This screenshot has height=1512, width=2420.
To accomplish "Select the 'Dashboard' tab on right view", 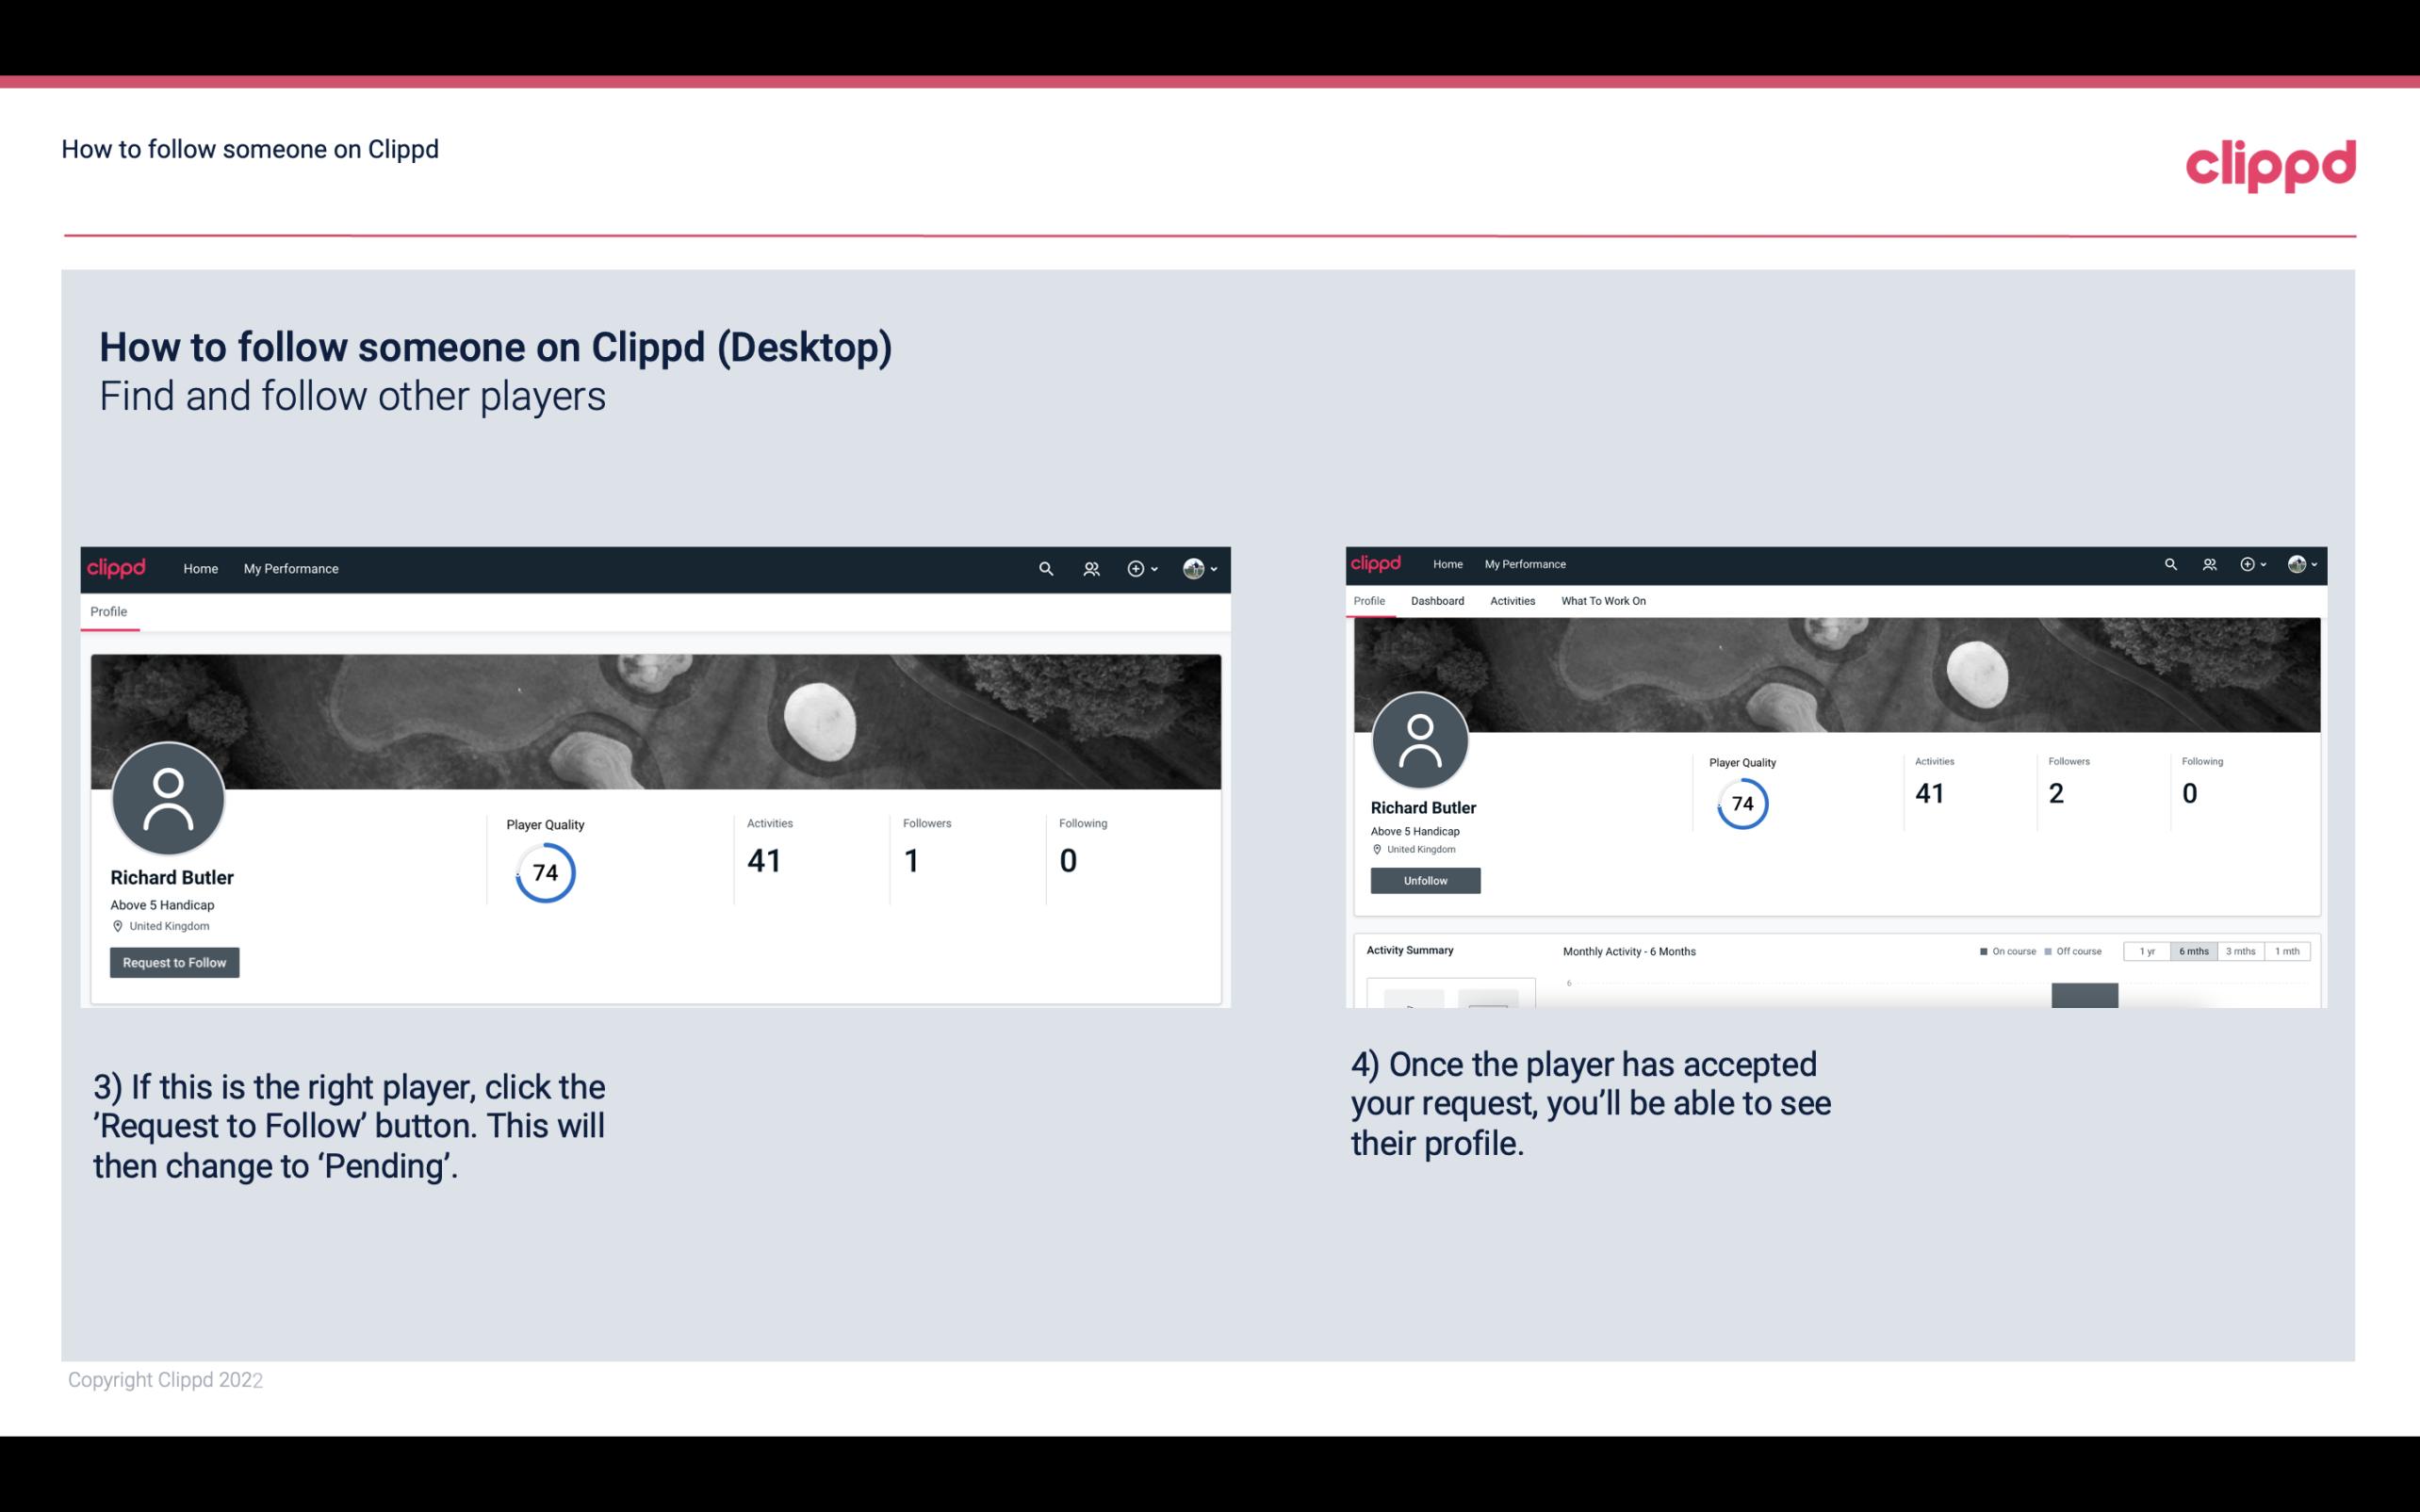I will 1435,601.
